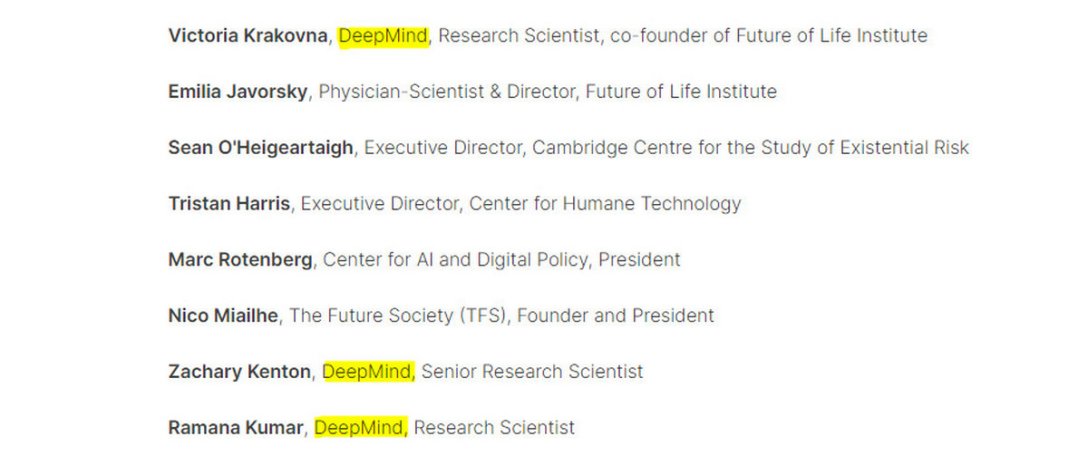Click the name Victoria Krakovna

click(x=248, y=36)
